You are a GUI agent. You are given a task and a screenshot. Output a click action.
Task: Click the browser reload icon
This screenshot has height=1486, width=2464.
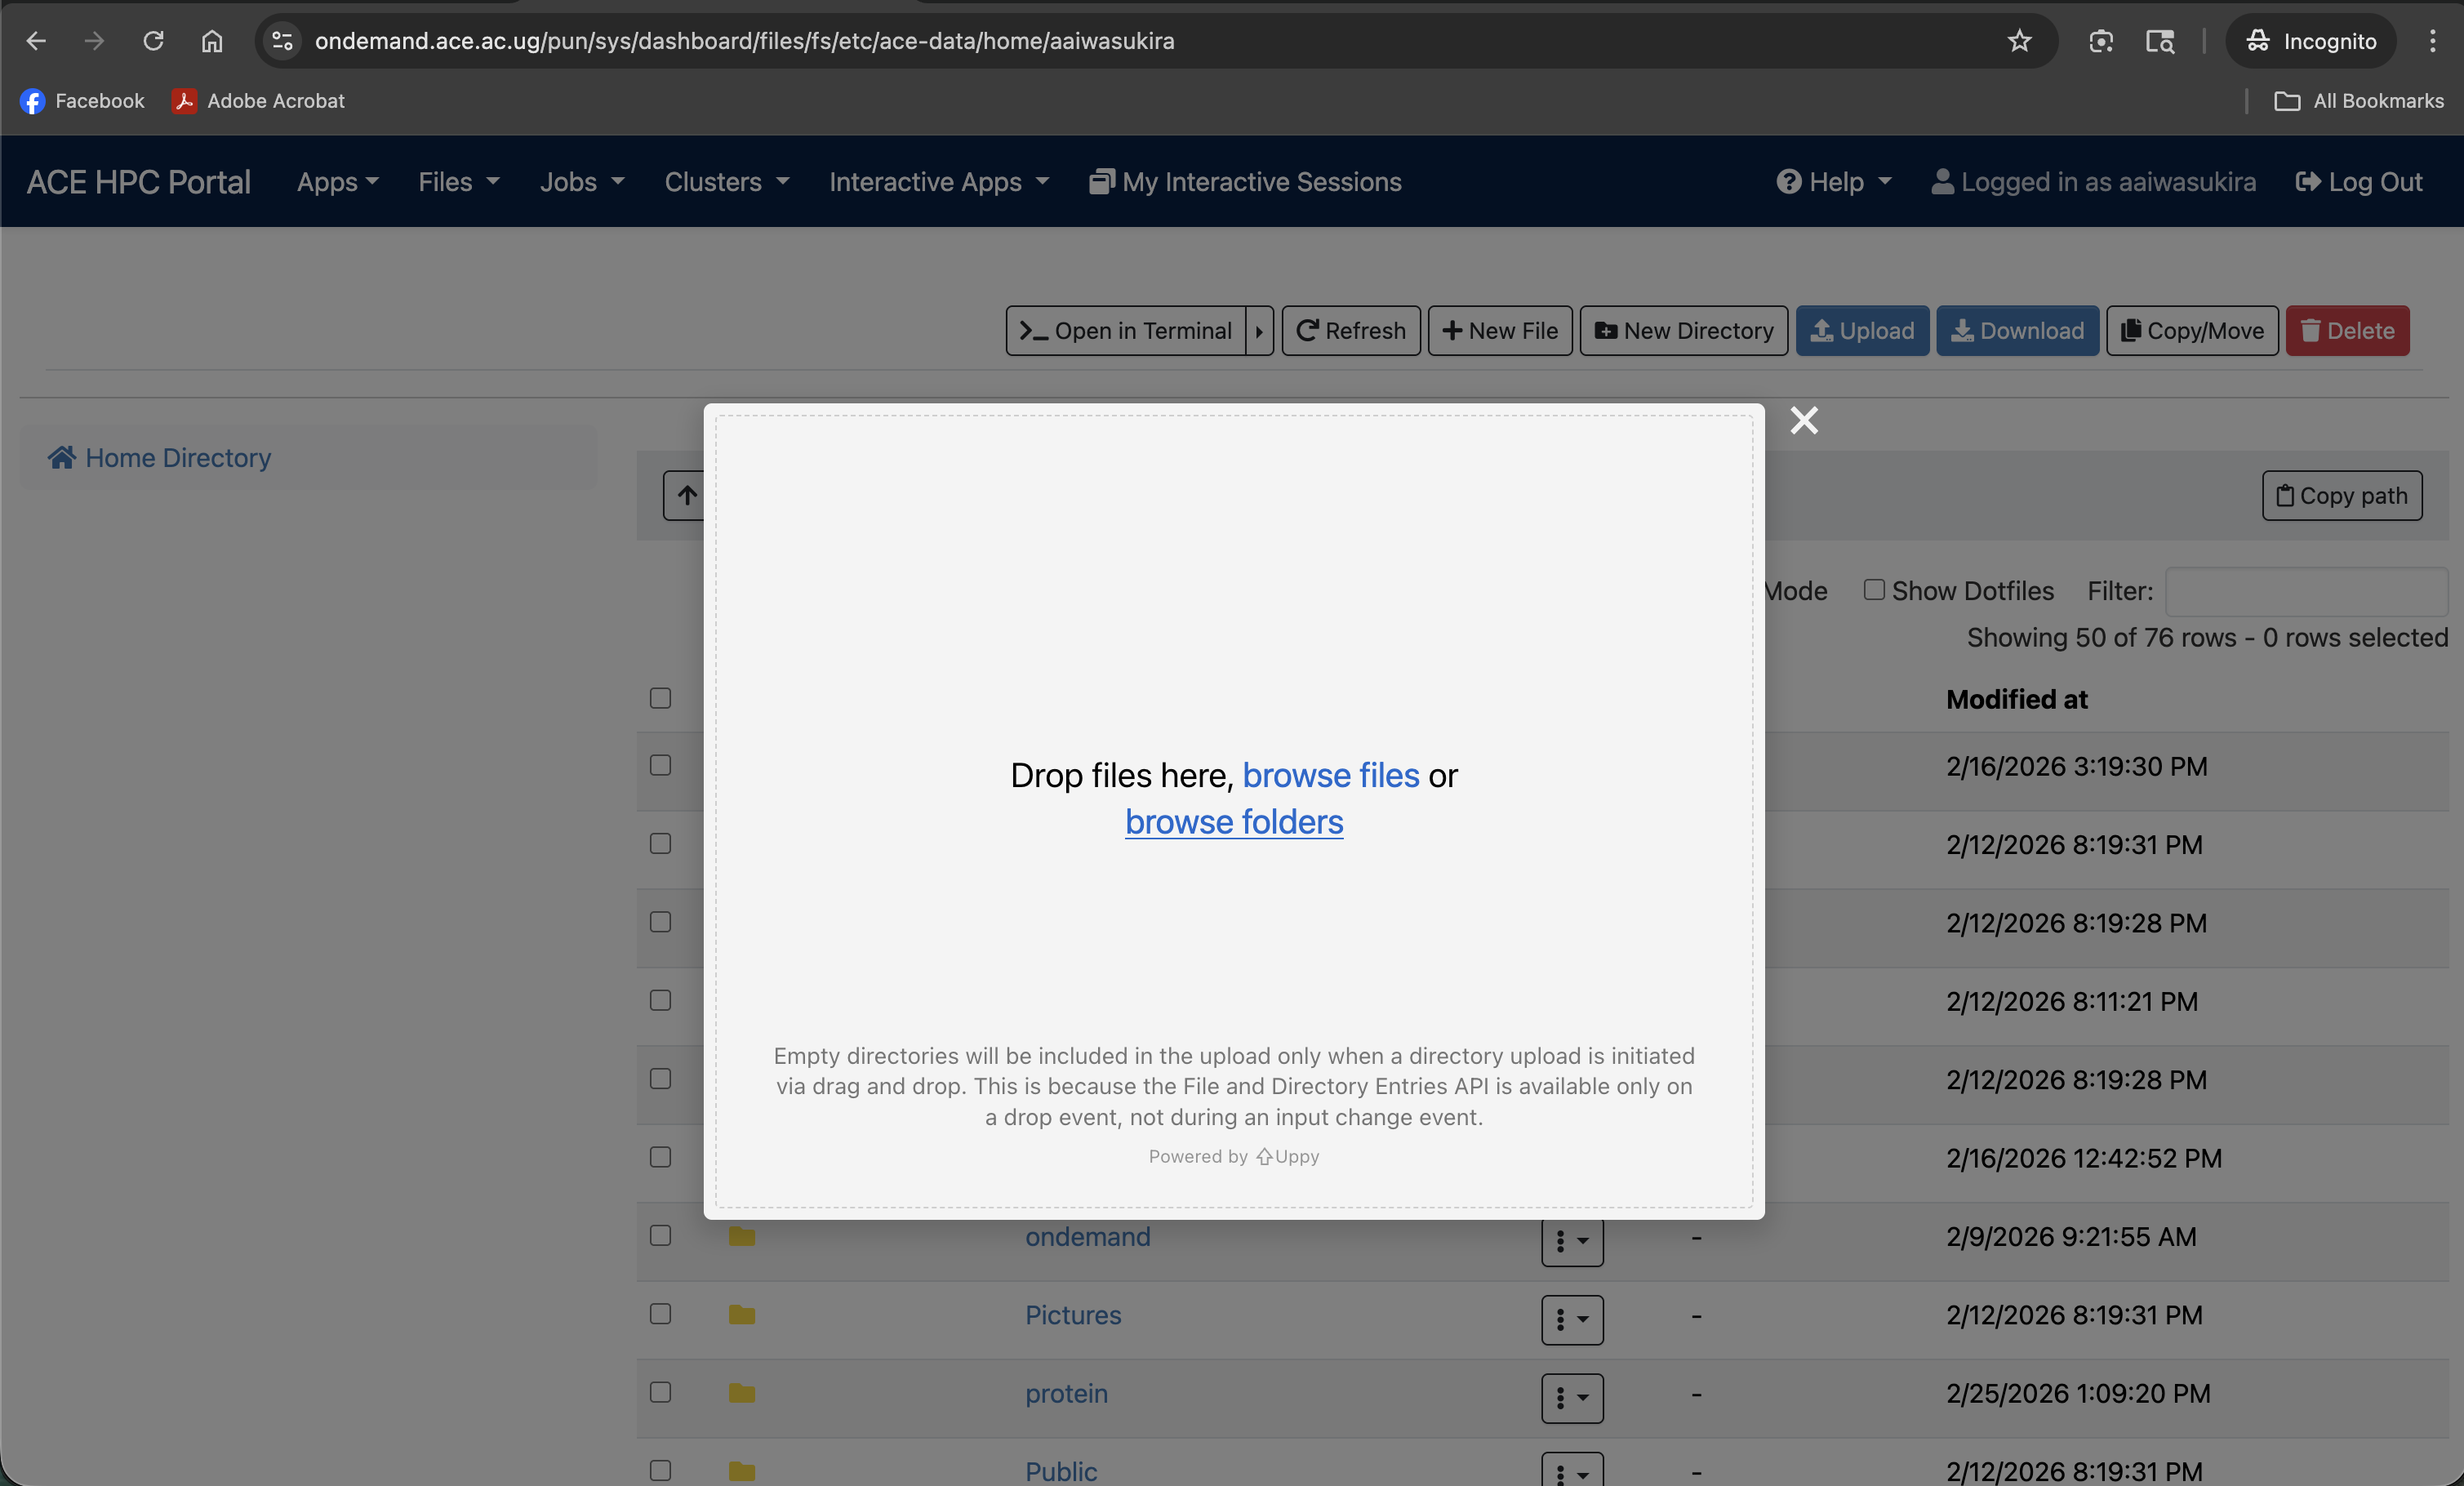point(153,41)
